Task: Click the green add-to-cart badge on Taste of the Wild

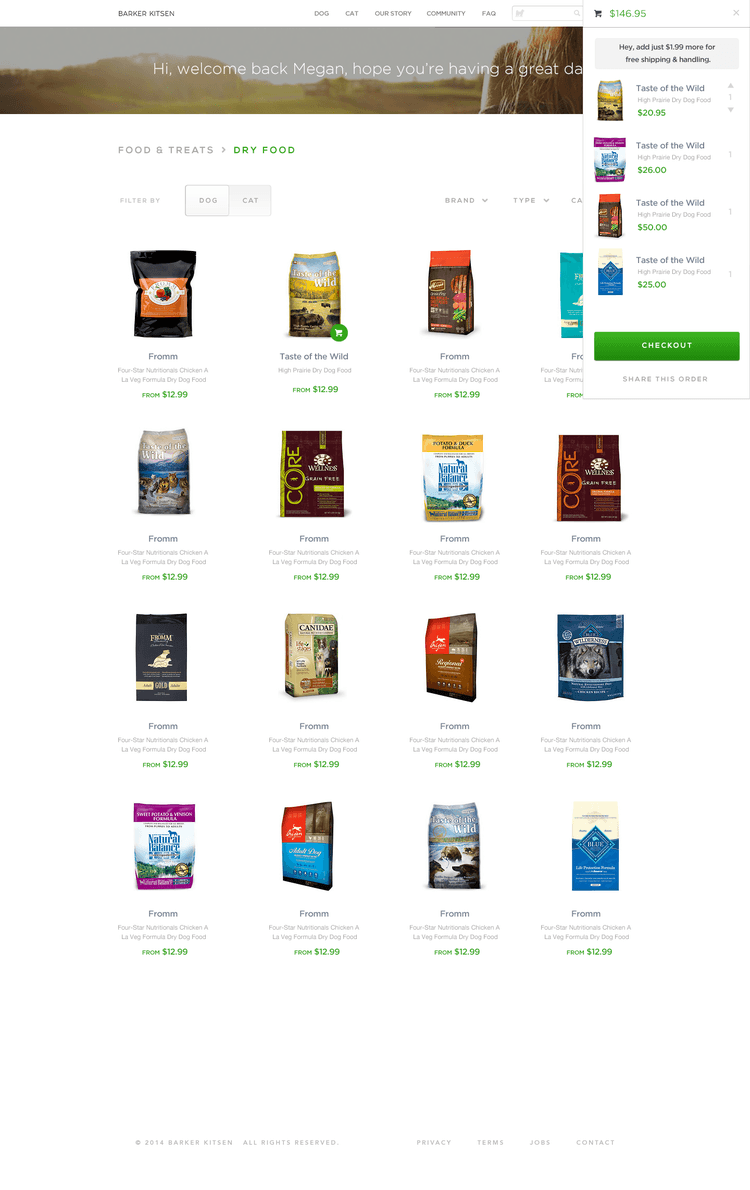Action: 339,332
